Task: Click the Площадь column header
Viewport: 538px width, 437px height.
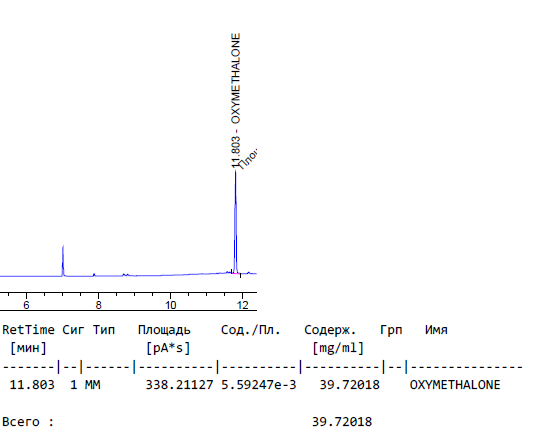Action: pyautogui.click(x=164, y=330)
